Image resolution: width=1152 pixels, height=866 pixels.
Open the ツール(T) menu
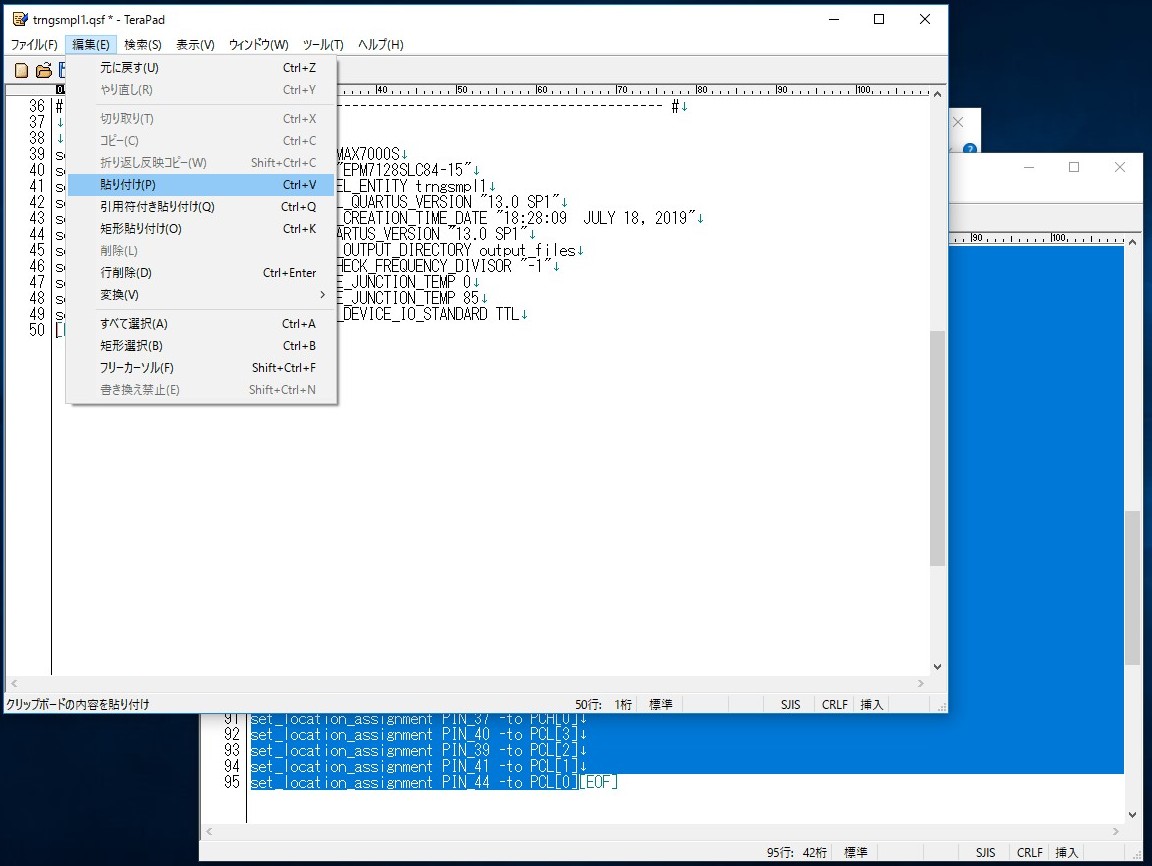[323, 45]
